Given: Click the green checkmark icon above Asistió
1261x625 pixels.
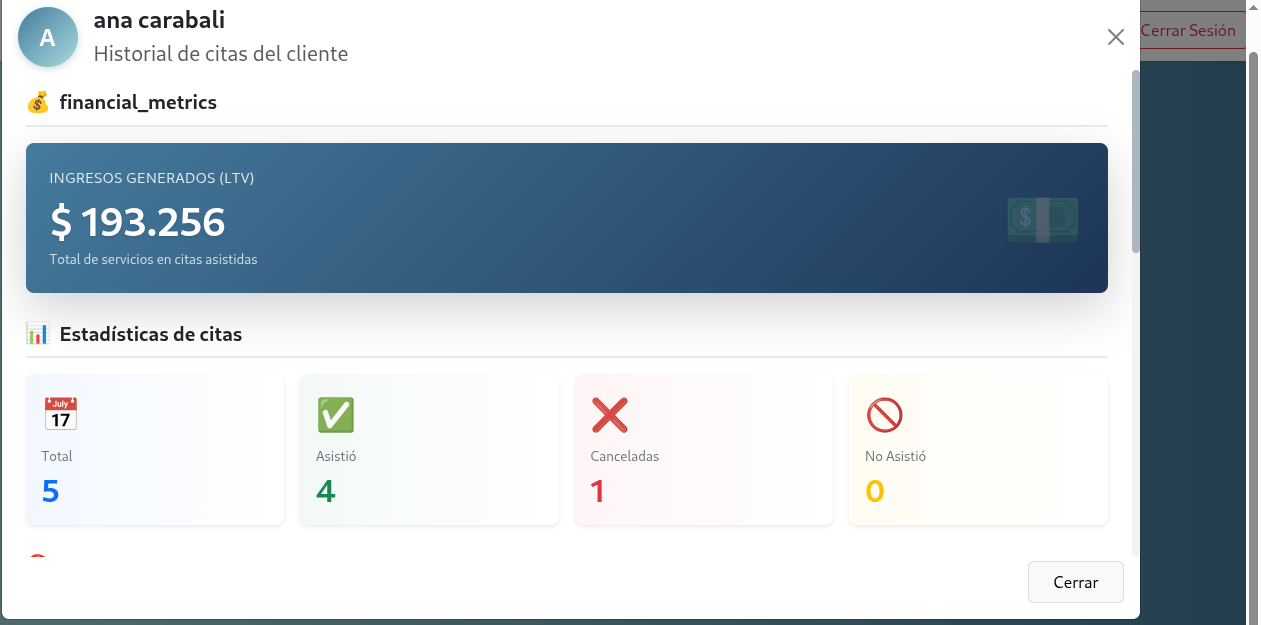Looking at the screenshot, I should click(x=336, y=414).
